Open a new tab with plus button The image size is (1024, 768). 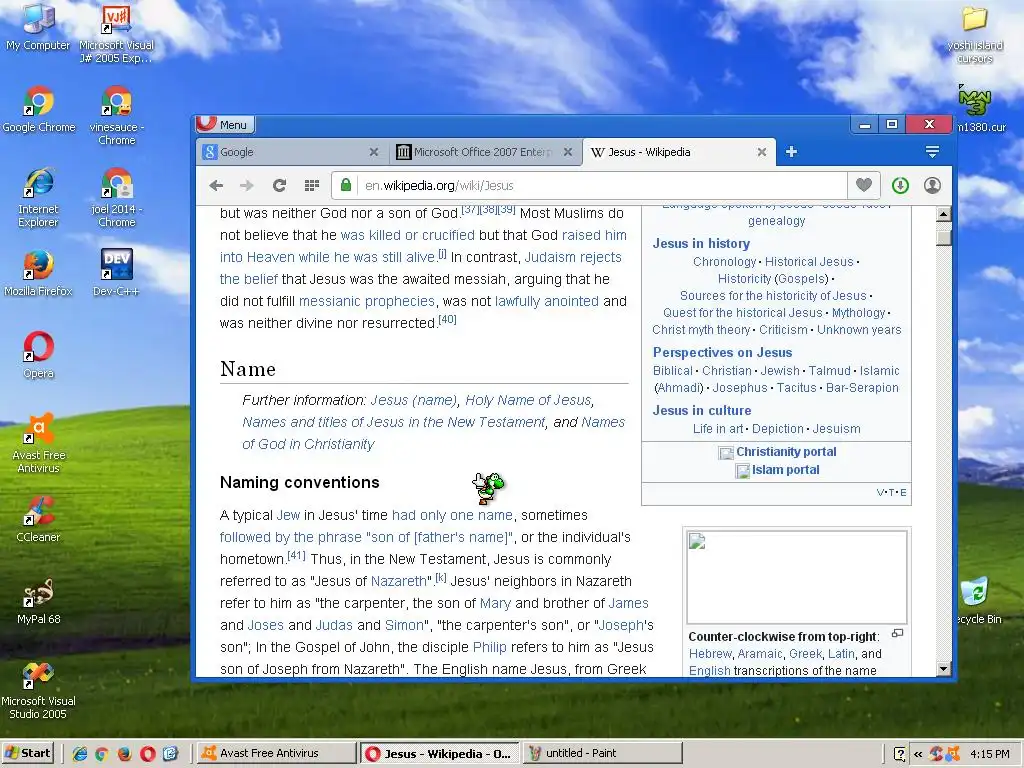coord(791,152)
